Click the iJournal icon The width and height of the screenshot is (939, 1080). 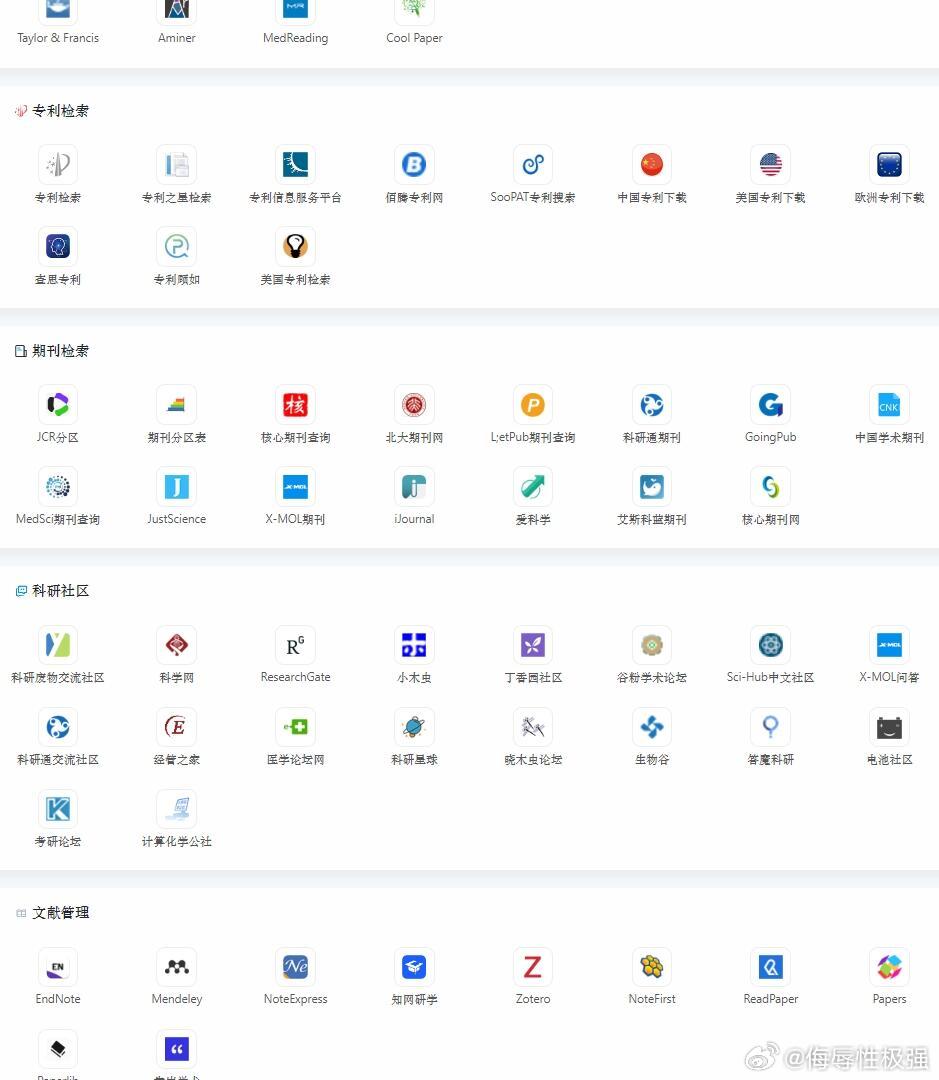click(x=414, y=486)
